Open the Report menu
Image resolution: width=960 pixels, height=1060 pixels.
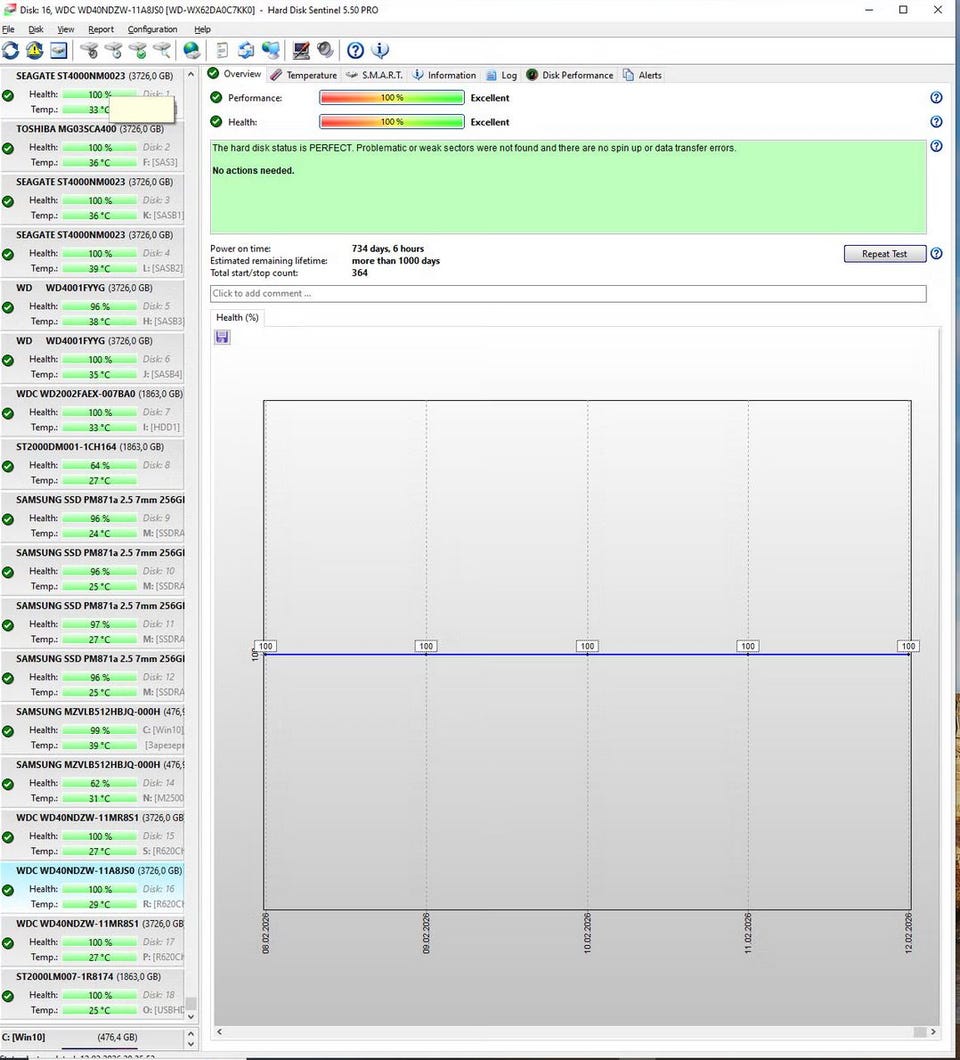[101, 29]
